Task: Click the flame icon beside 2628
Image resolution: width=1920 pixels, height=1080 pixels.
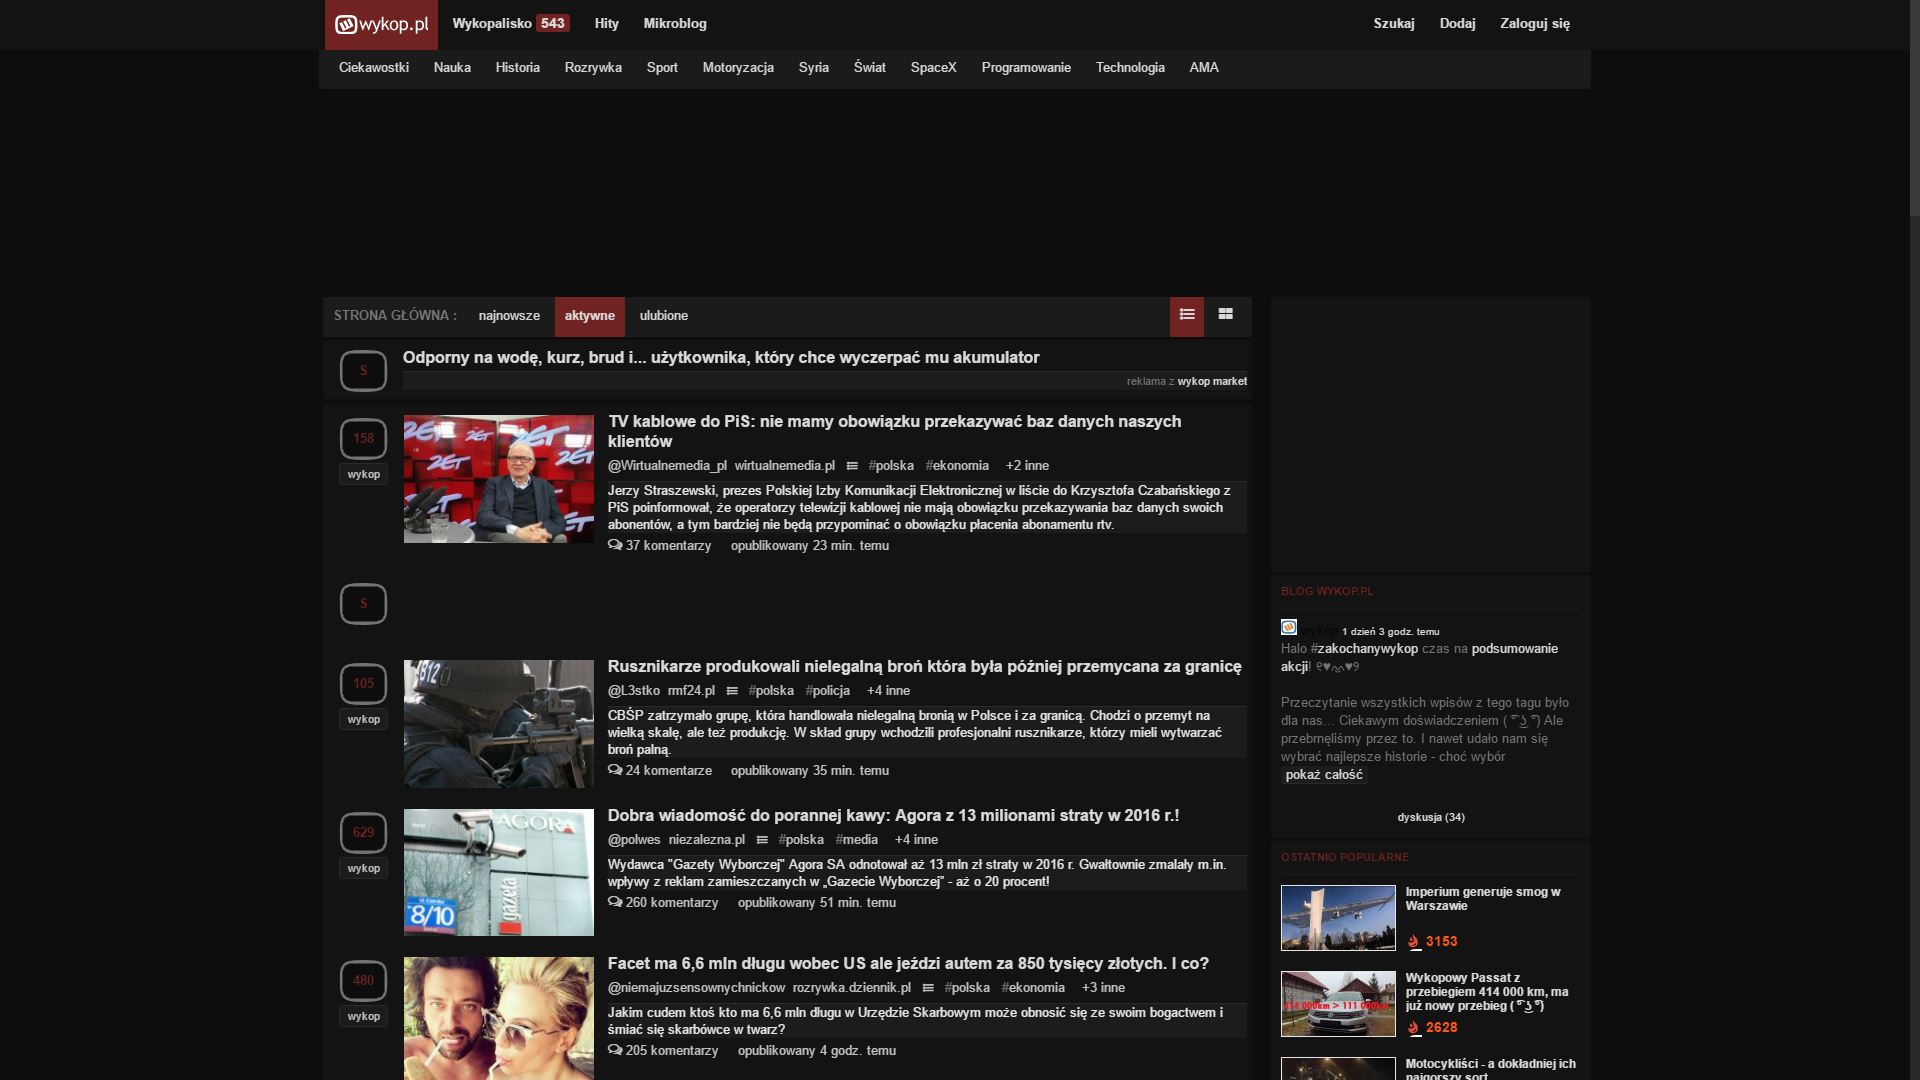Action: [x=1413, y=1028]
